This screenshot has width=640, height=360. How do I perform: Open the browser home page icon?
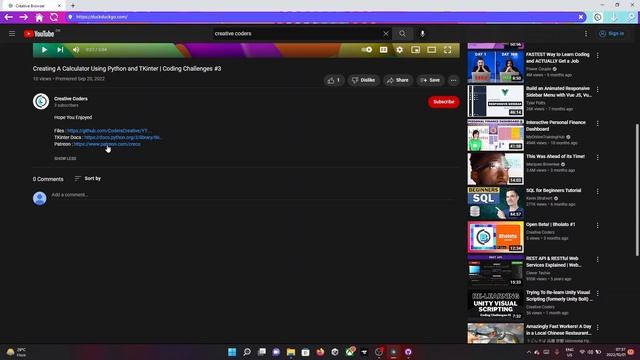pos(39,17)
